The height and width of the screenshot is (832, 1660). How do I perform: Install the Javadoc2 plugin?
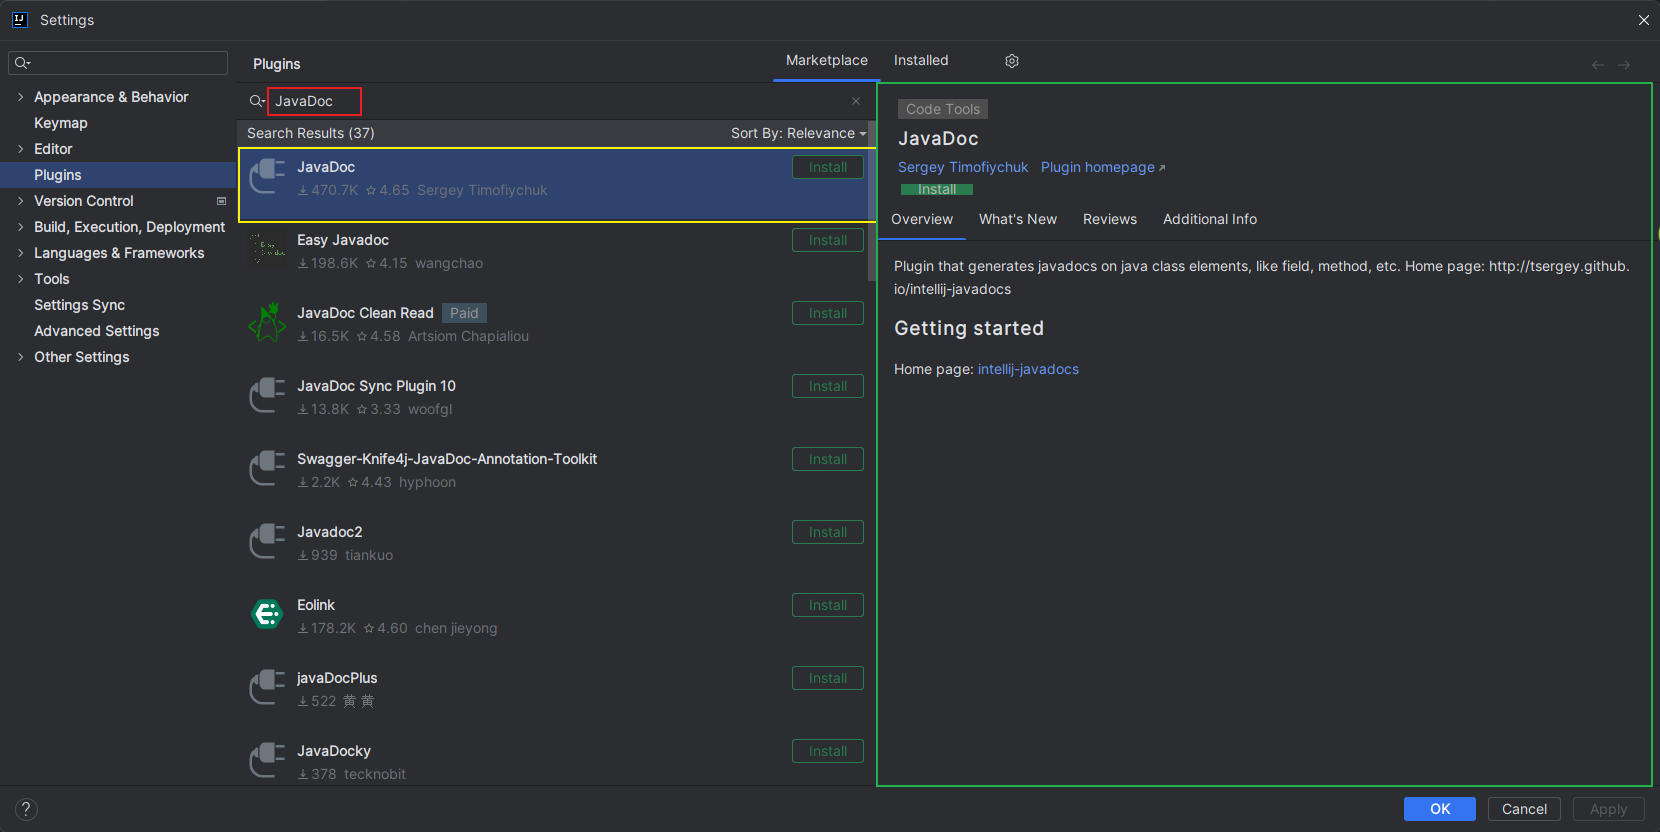coord(828,532)
